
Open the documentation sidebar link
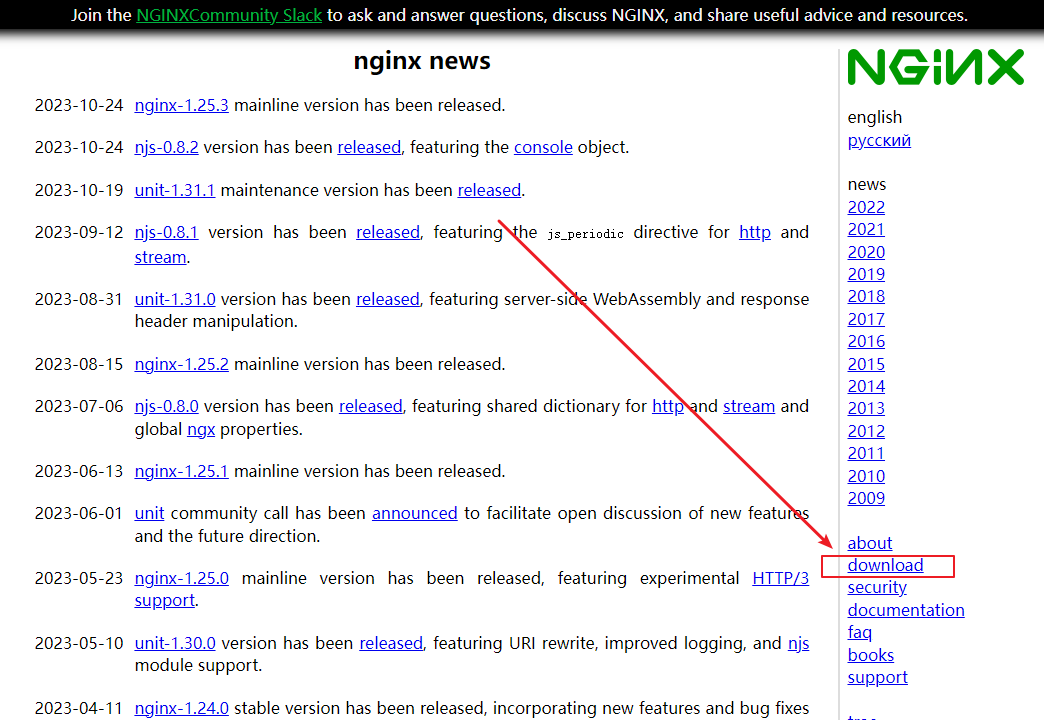pos(906,610)
